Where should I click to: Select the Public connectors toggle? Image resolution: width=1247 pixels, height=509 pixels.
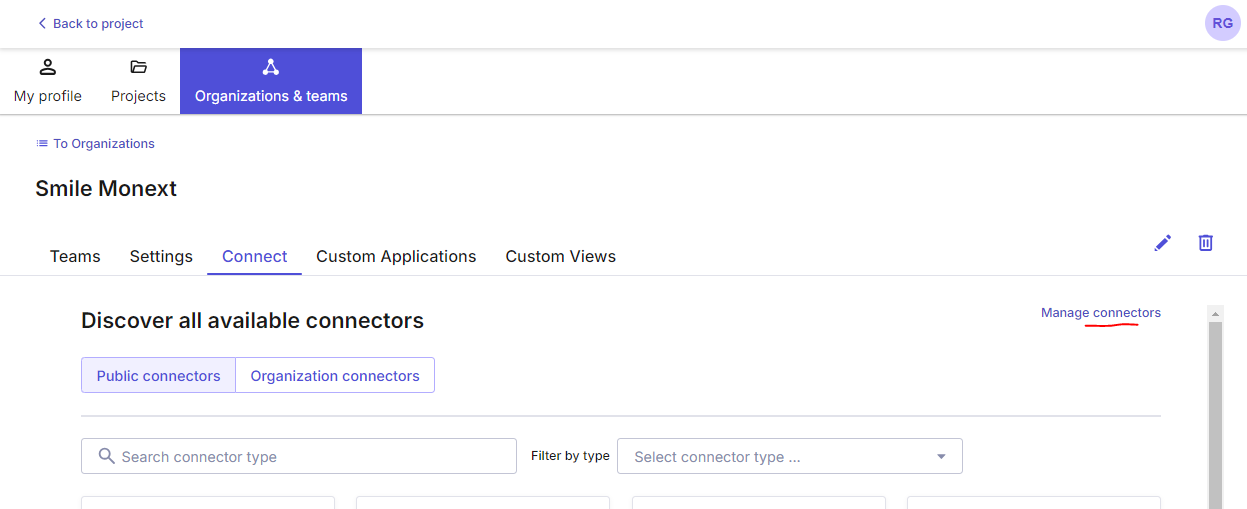point(158,376)
